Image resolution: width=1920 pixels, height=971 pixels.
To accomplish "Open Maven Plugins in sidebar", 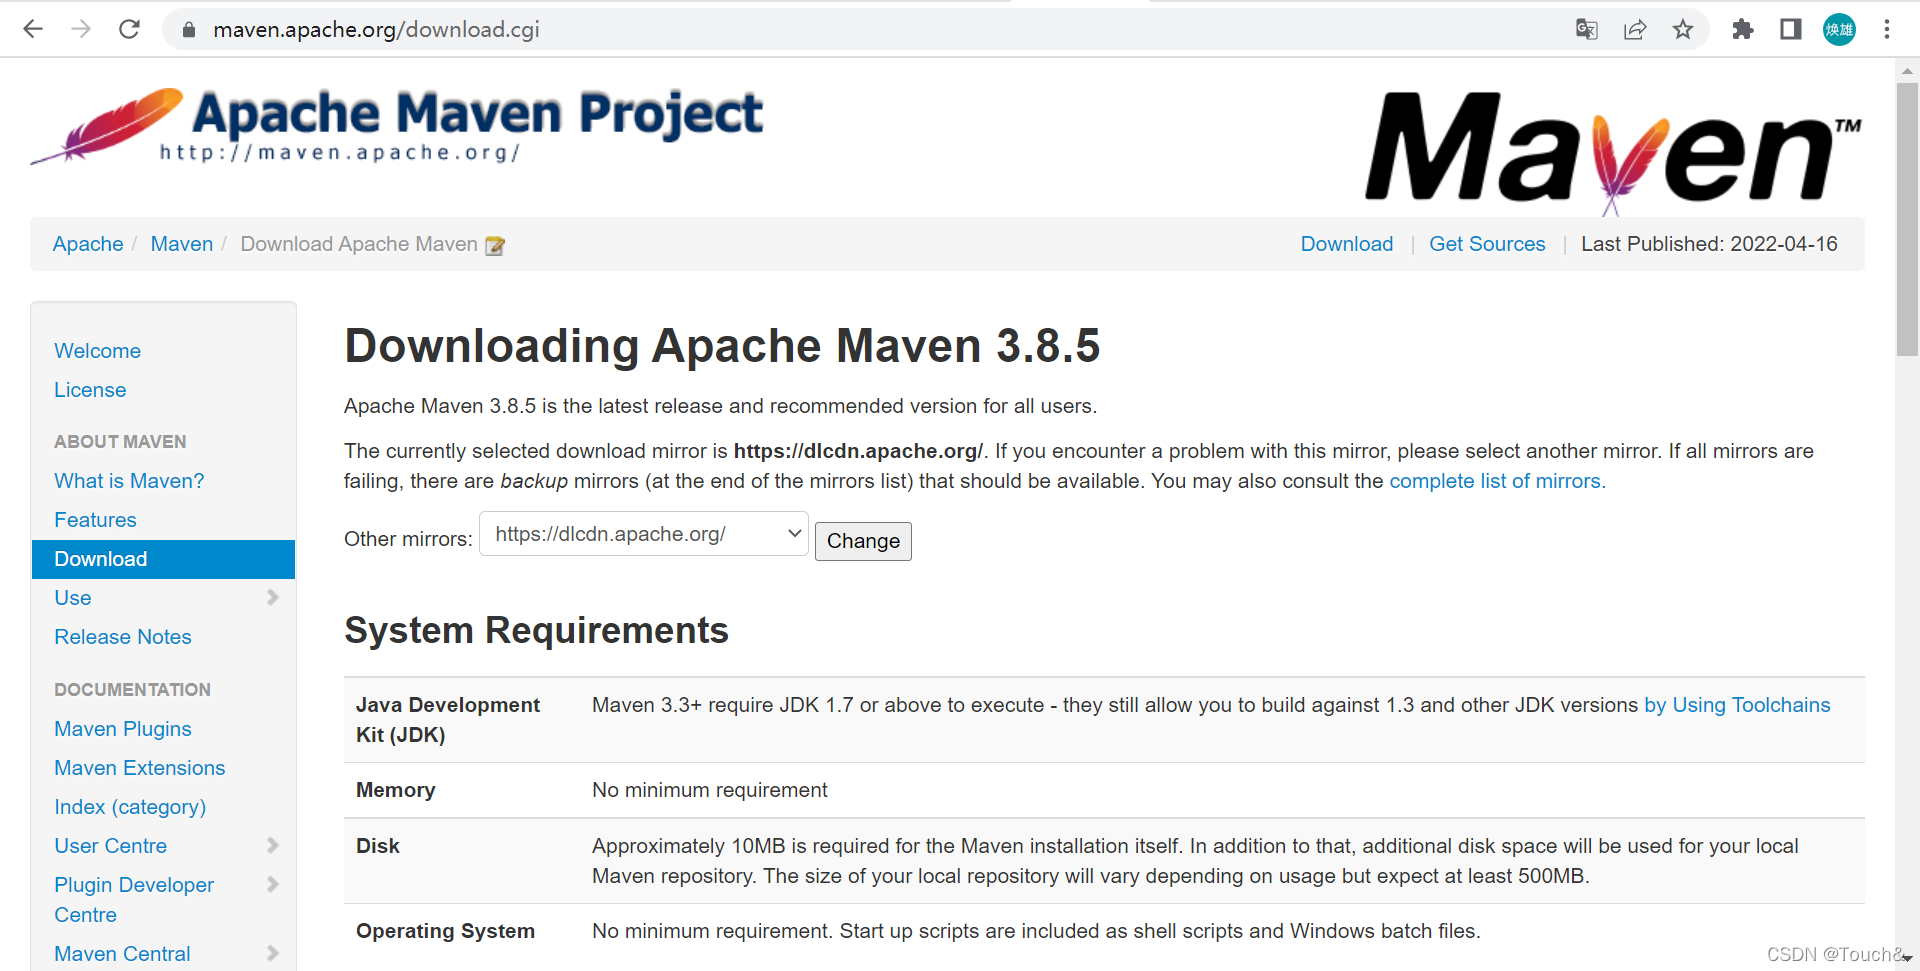I will click(x=123, y=729).
